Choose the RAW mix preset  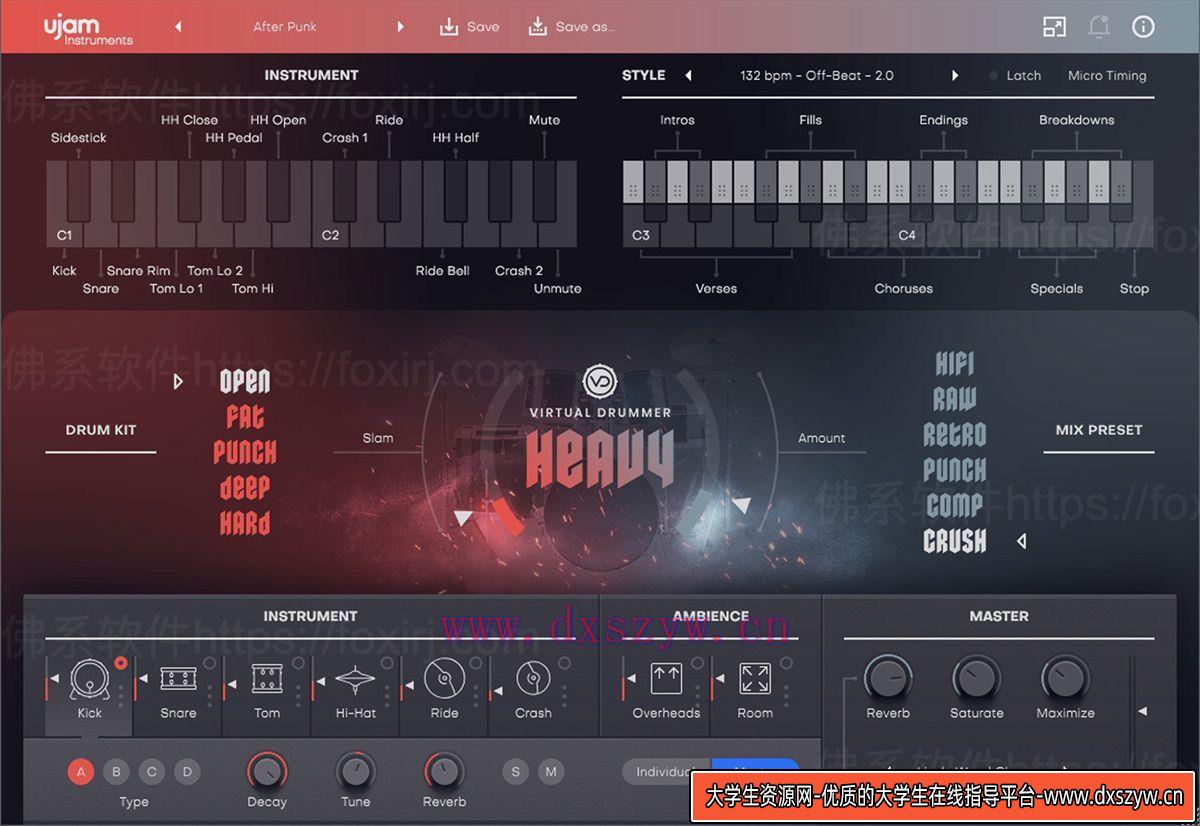(955, 399)
